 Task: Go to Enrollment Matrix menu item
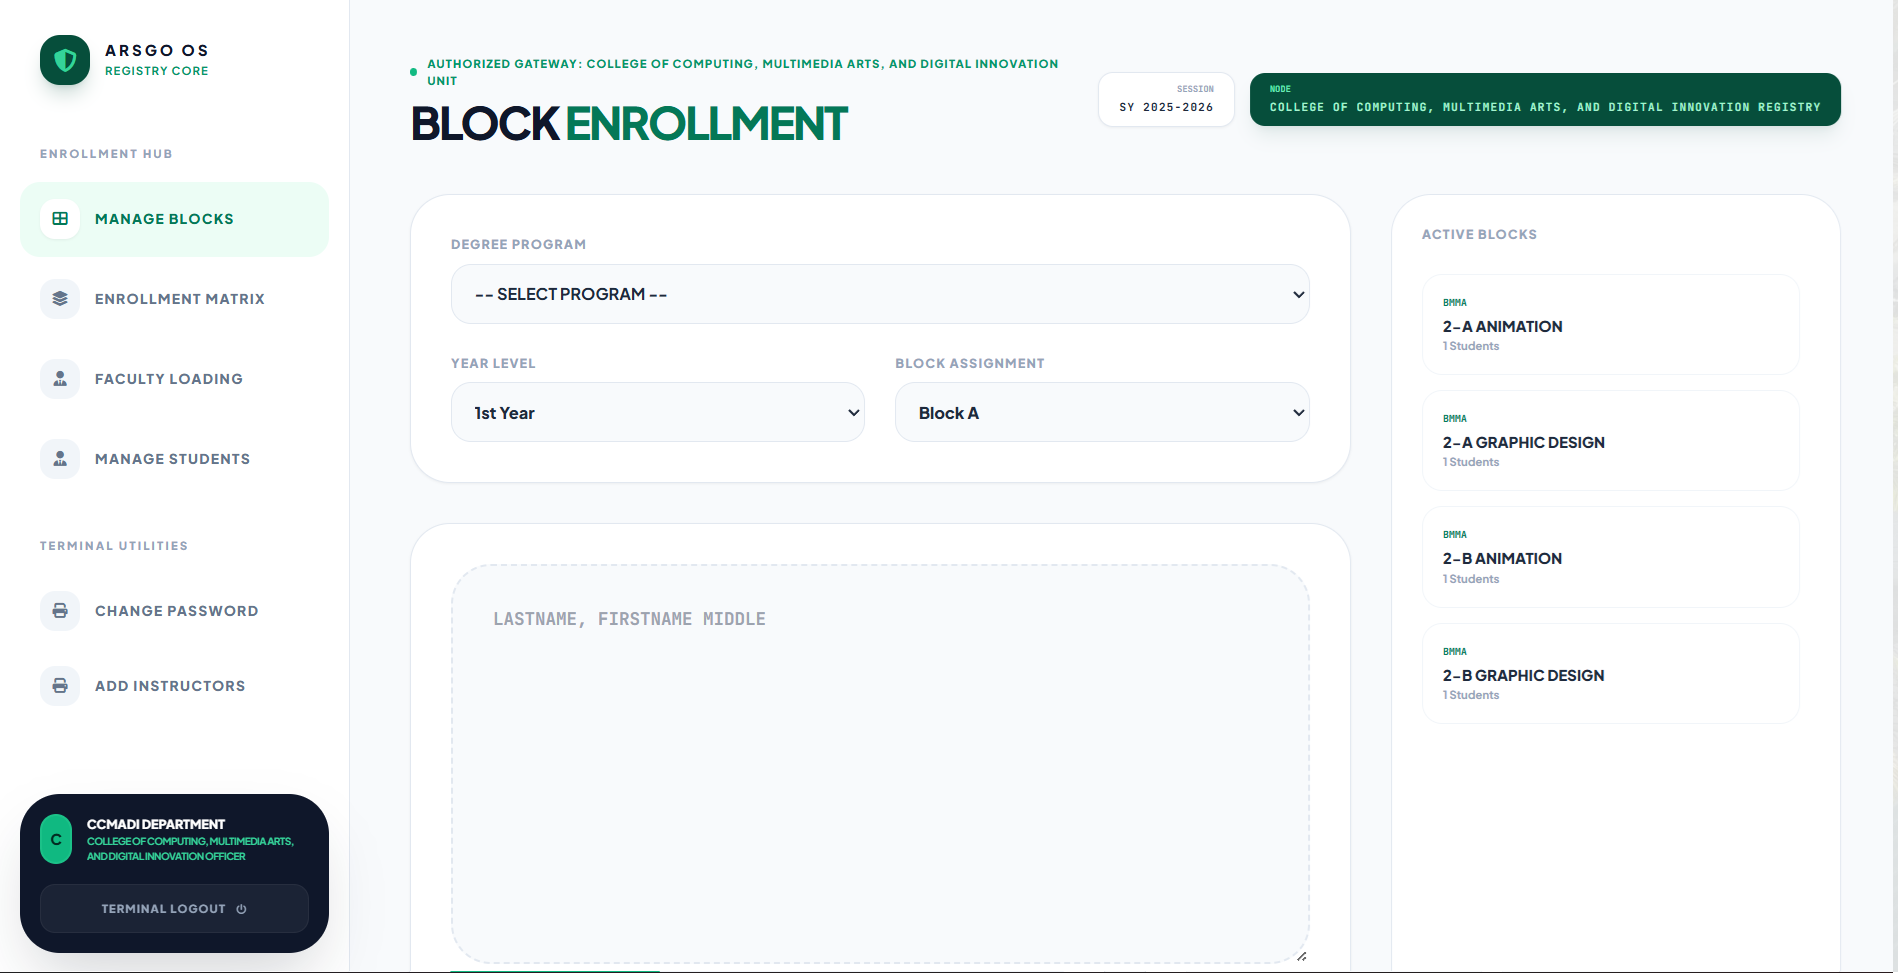pos(179,299)
